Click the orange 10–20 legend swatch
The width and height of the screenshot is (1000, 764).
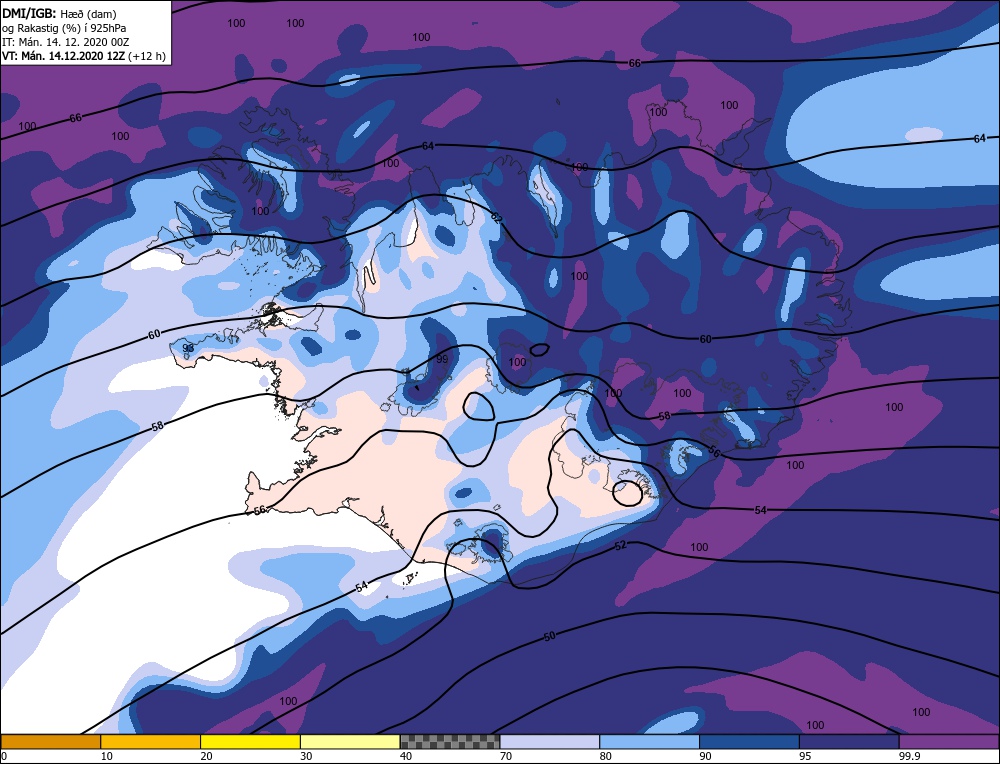pyautogui.click(x=151, y=741)
